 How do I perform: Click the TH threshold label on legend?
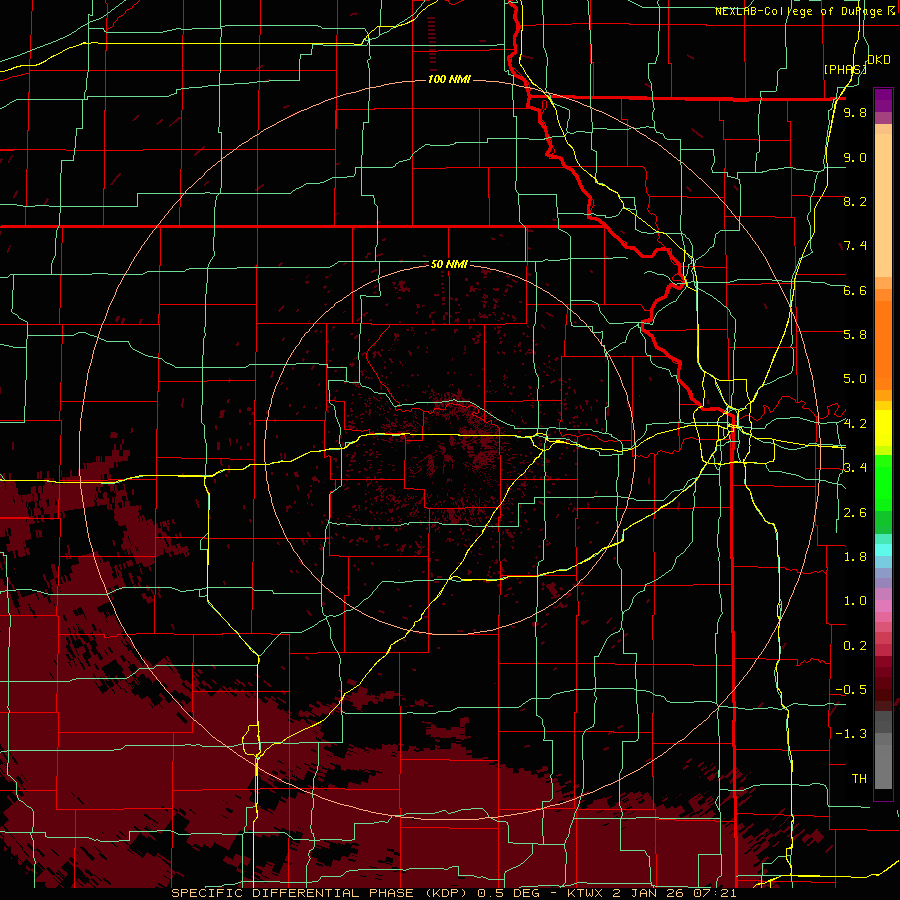point(859,779)
